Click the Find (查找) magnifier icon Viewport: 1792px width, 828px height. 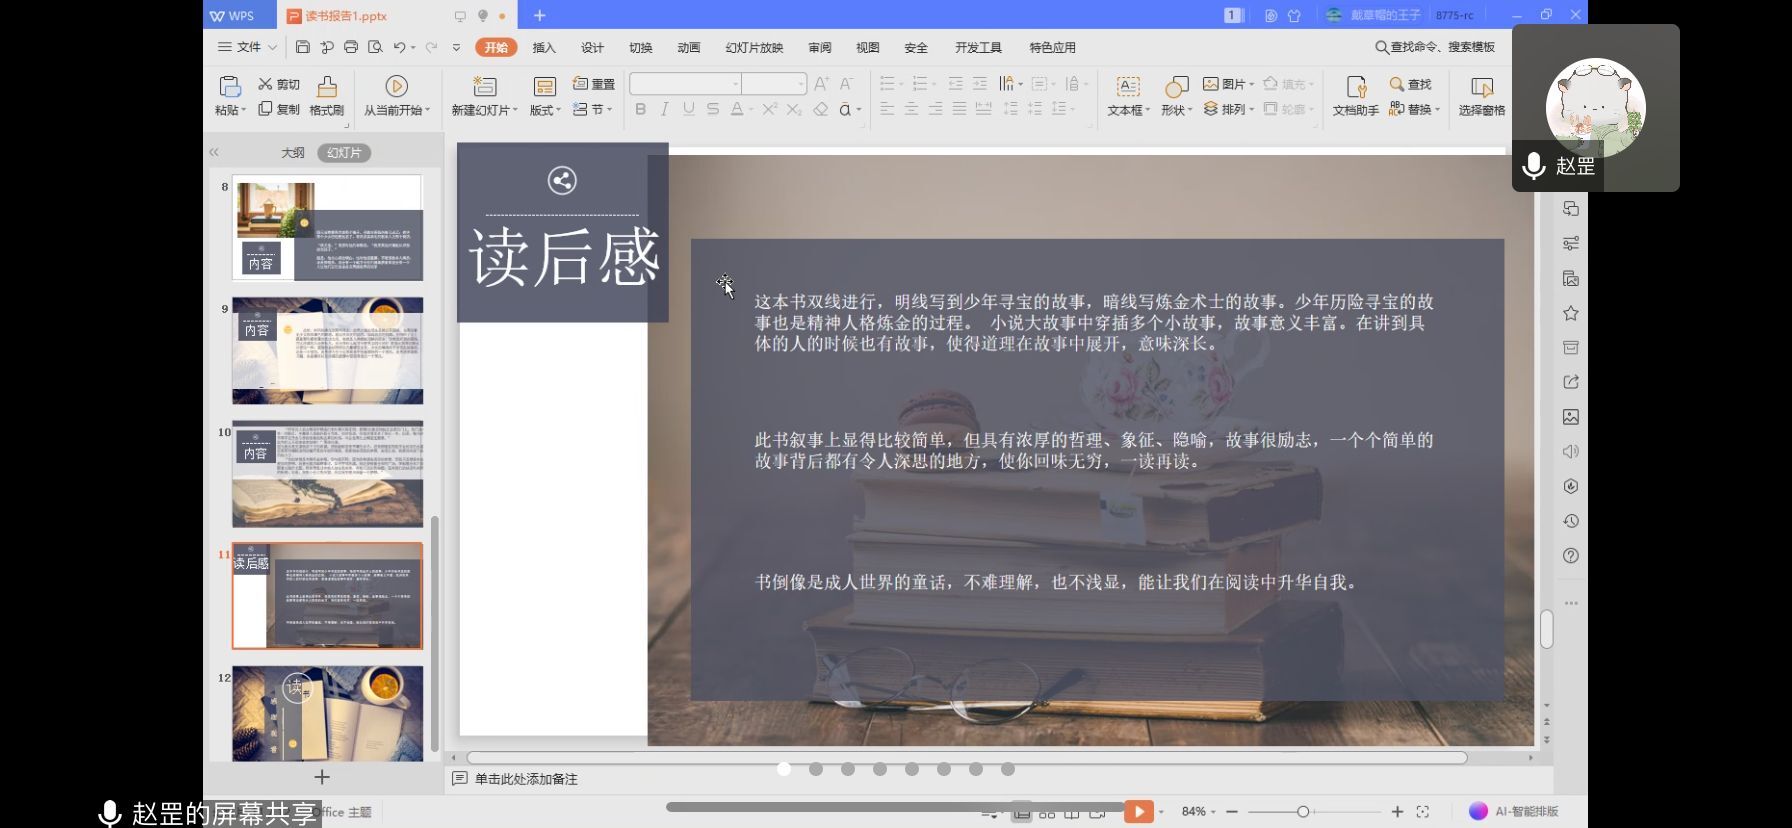click(1397, 84)
